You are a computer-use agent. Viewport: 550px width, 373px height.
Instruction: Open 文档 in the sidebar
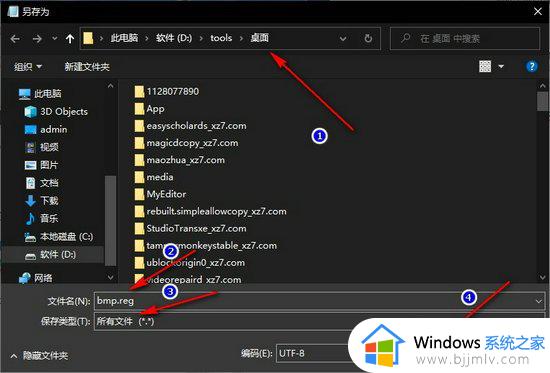pyautogui.click(x=41, y=183)
